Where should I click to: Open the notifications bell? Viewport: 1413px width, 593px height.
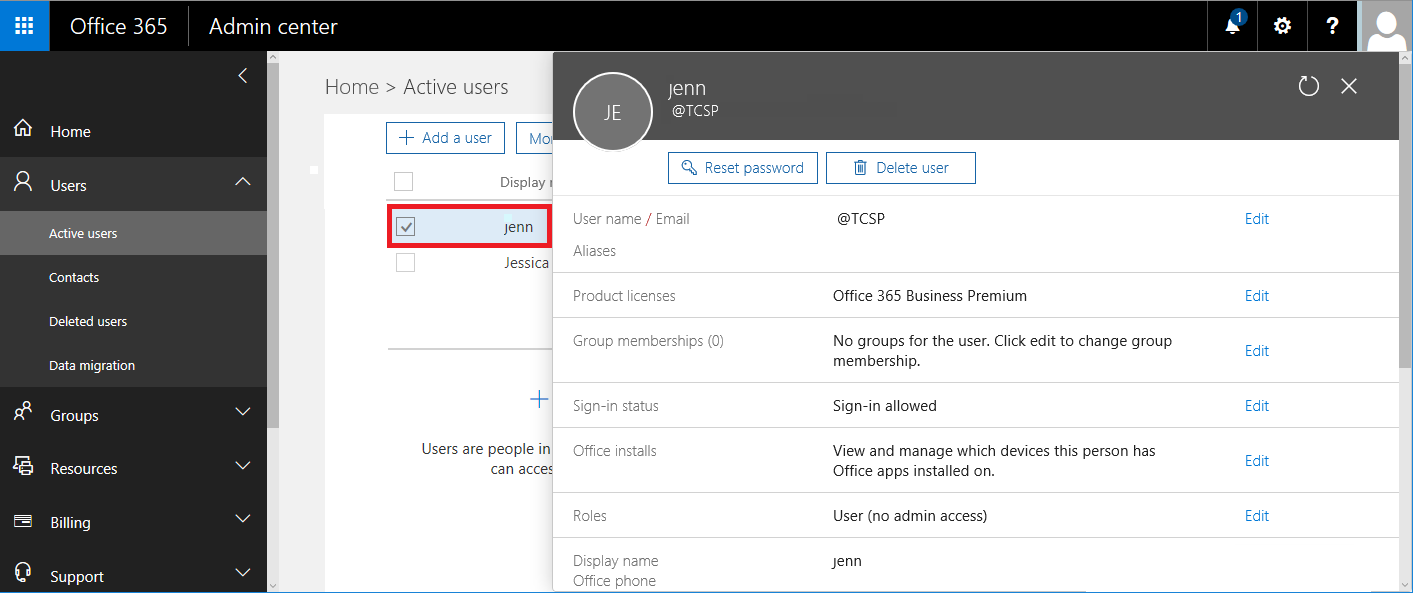[1232, 26]
